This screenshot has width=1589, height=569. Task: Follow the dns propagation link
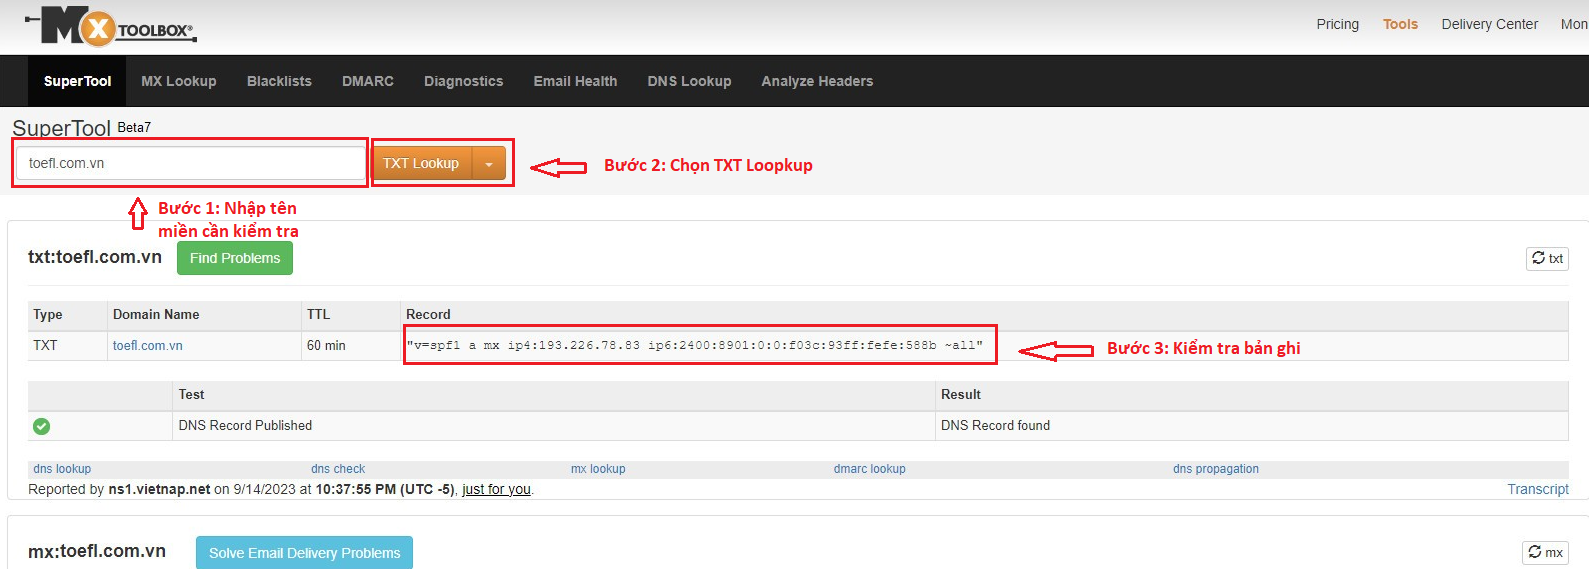coord(1216,469)
